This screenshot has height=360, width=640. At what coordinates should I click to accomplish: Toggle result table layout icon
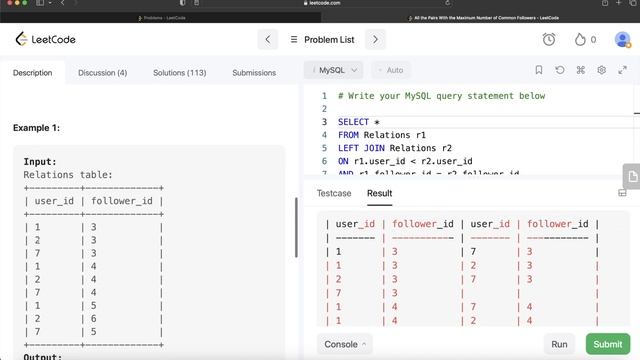click(x=622, y=193)
